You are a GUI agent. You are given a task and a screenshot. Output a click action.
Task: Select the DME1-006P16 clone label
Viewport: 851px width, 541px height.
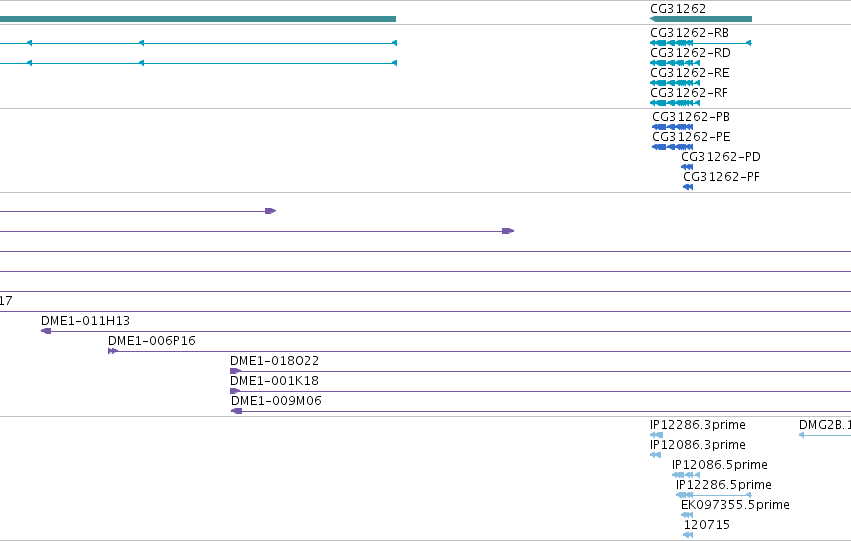(151, 341)
